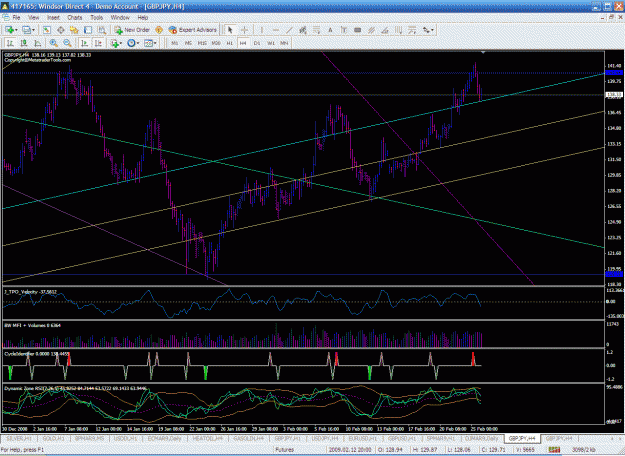Open the Window menu
The height and width of the screenshot is (456, 625).
(120, 18)
